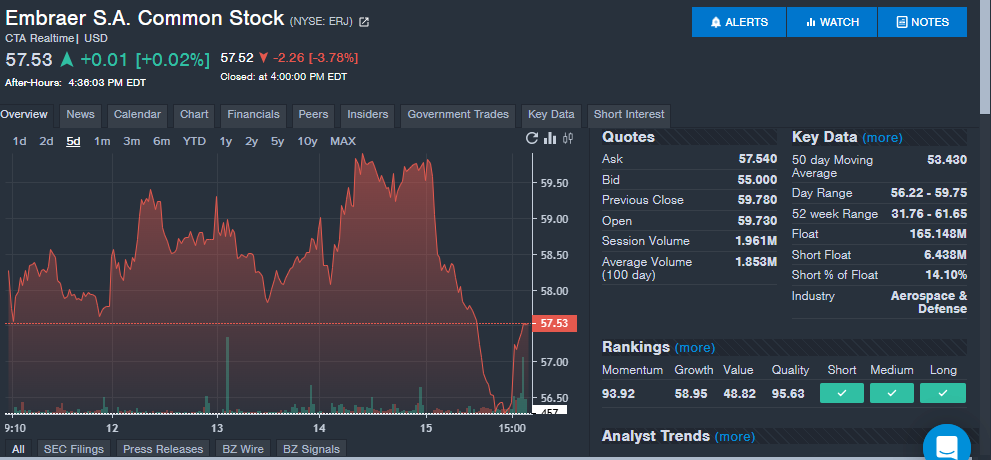Toggle the Long ranking checkmark
Viewport: 991px width, 460px height.
coord(943,393)
